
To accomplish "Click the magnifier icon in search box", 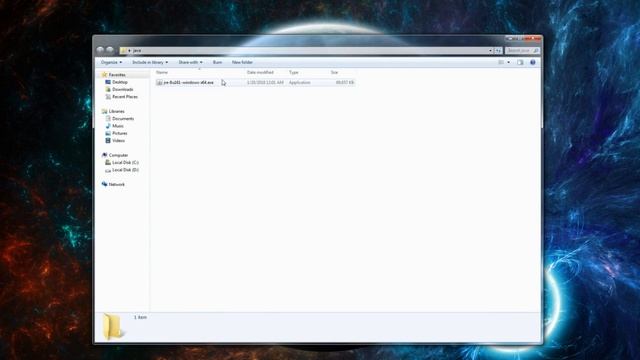I will click(536, 51).
